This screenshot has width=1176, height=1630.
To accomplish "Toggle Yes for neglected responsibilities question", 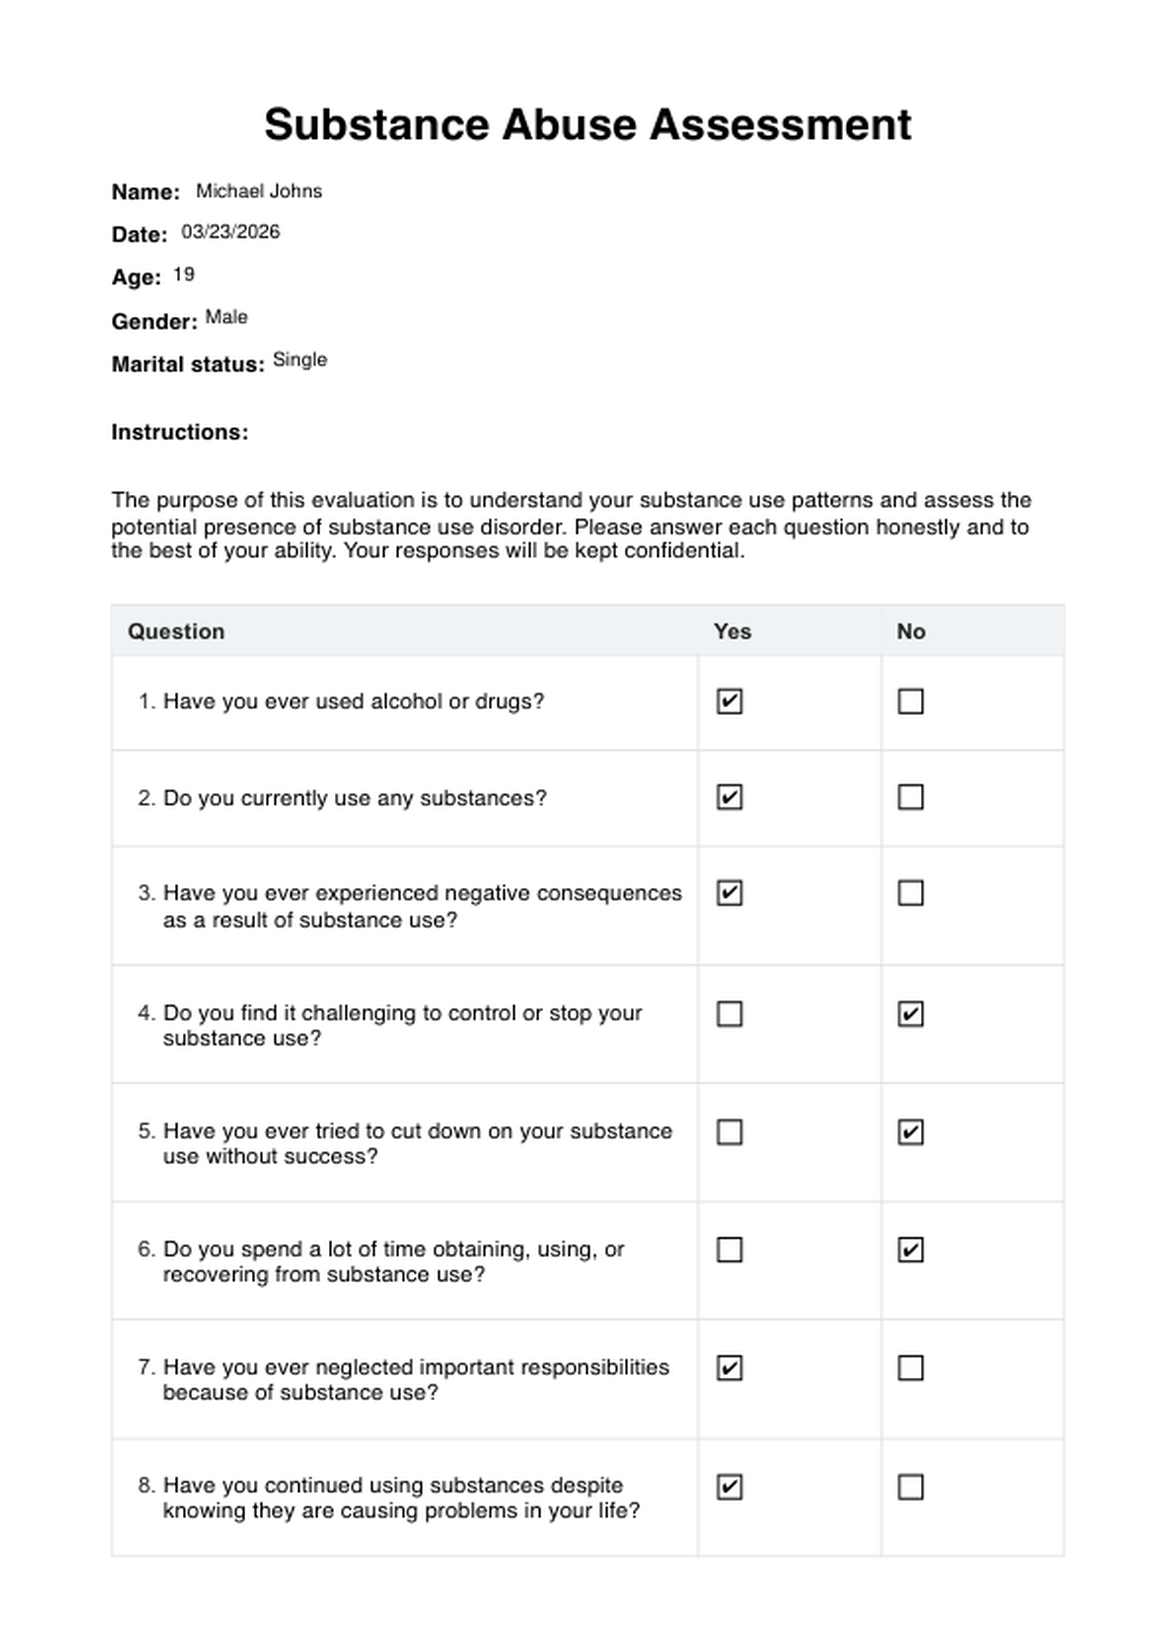I will (730, 1368).
